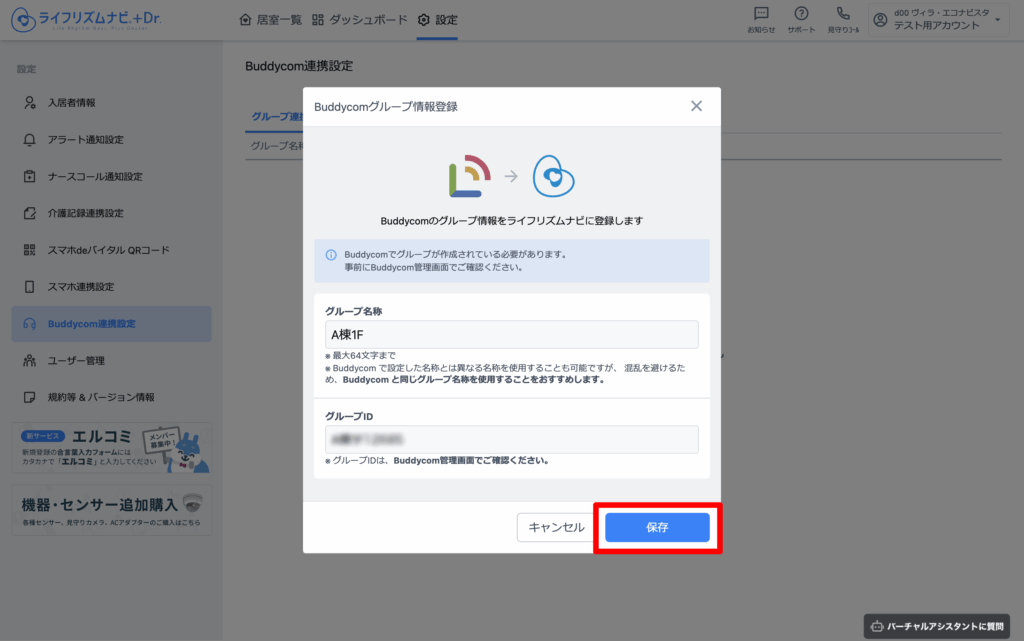Open スマホ連携設定 in sidebar
The image size is (1024, 641).
click(111, 287)
